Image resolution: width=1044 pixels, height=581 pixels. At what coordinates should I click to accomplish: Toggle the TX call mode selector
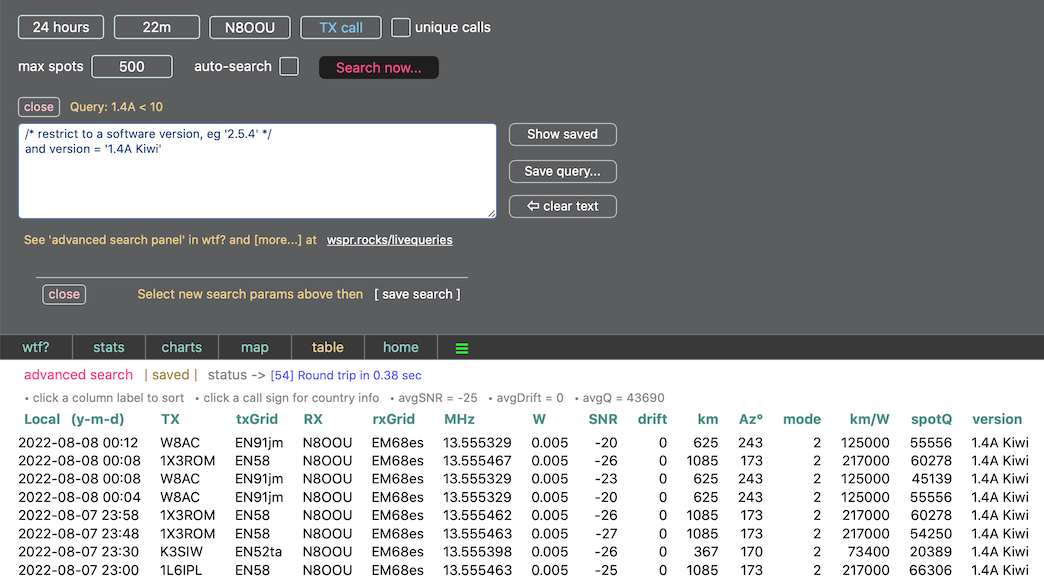click(x=341, y=27)
